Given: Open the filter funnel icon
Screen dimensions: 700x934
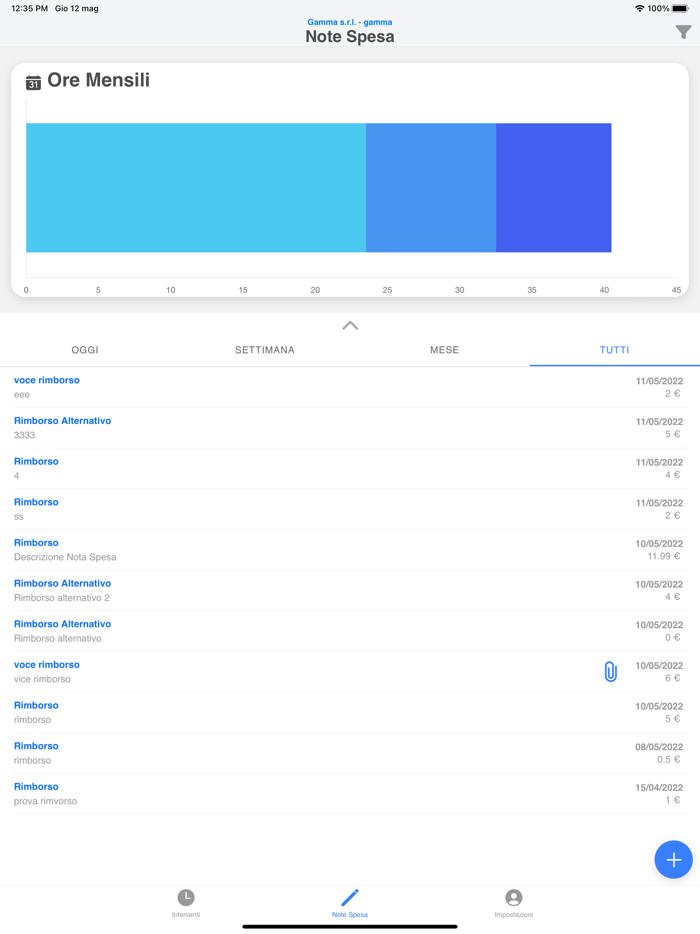Looking at the screenshot, I should [x=683, y=32].
